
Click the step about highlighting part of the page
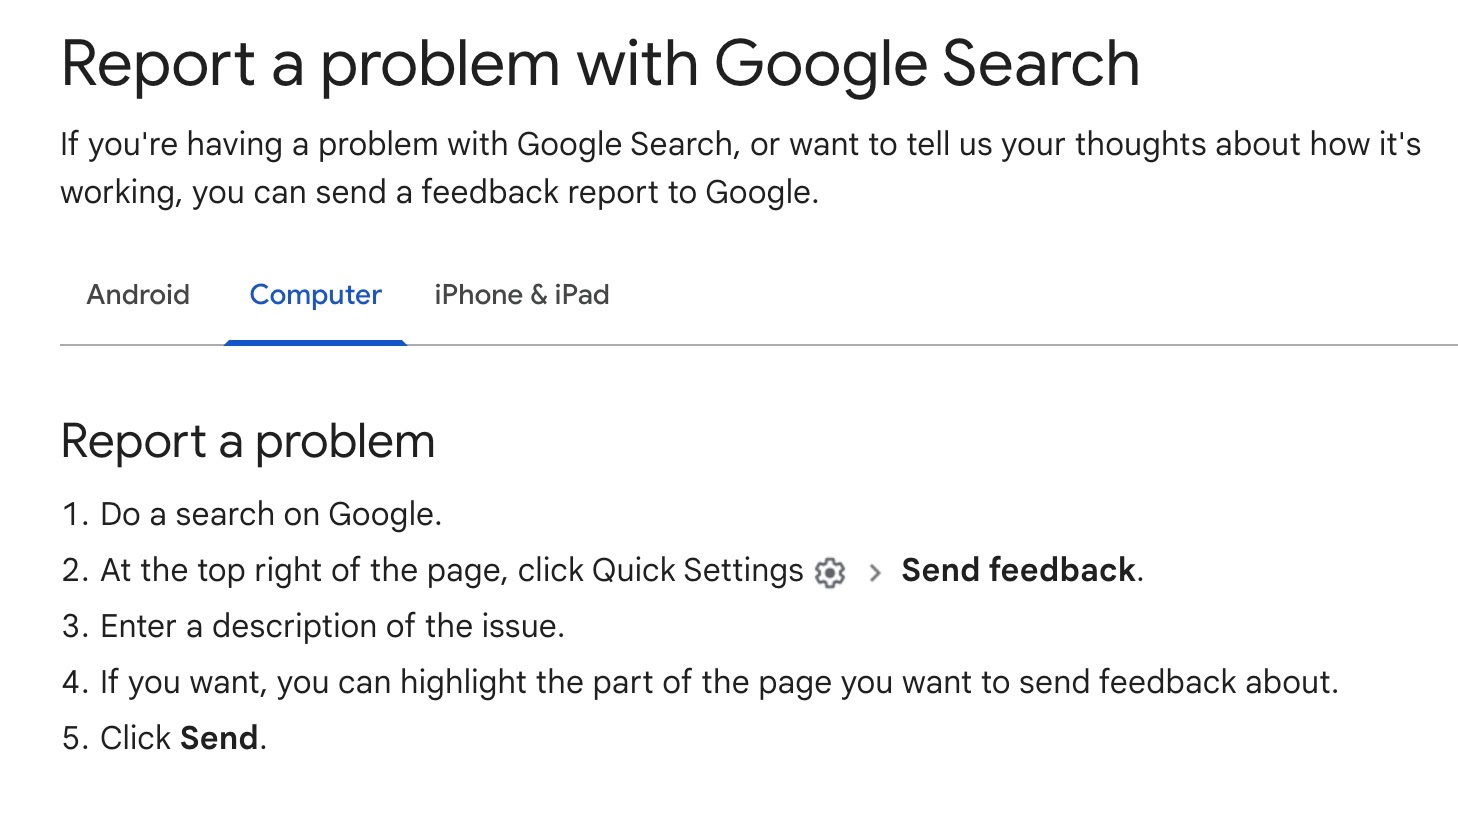(x=718, y=682)
